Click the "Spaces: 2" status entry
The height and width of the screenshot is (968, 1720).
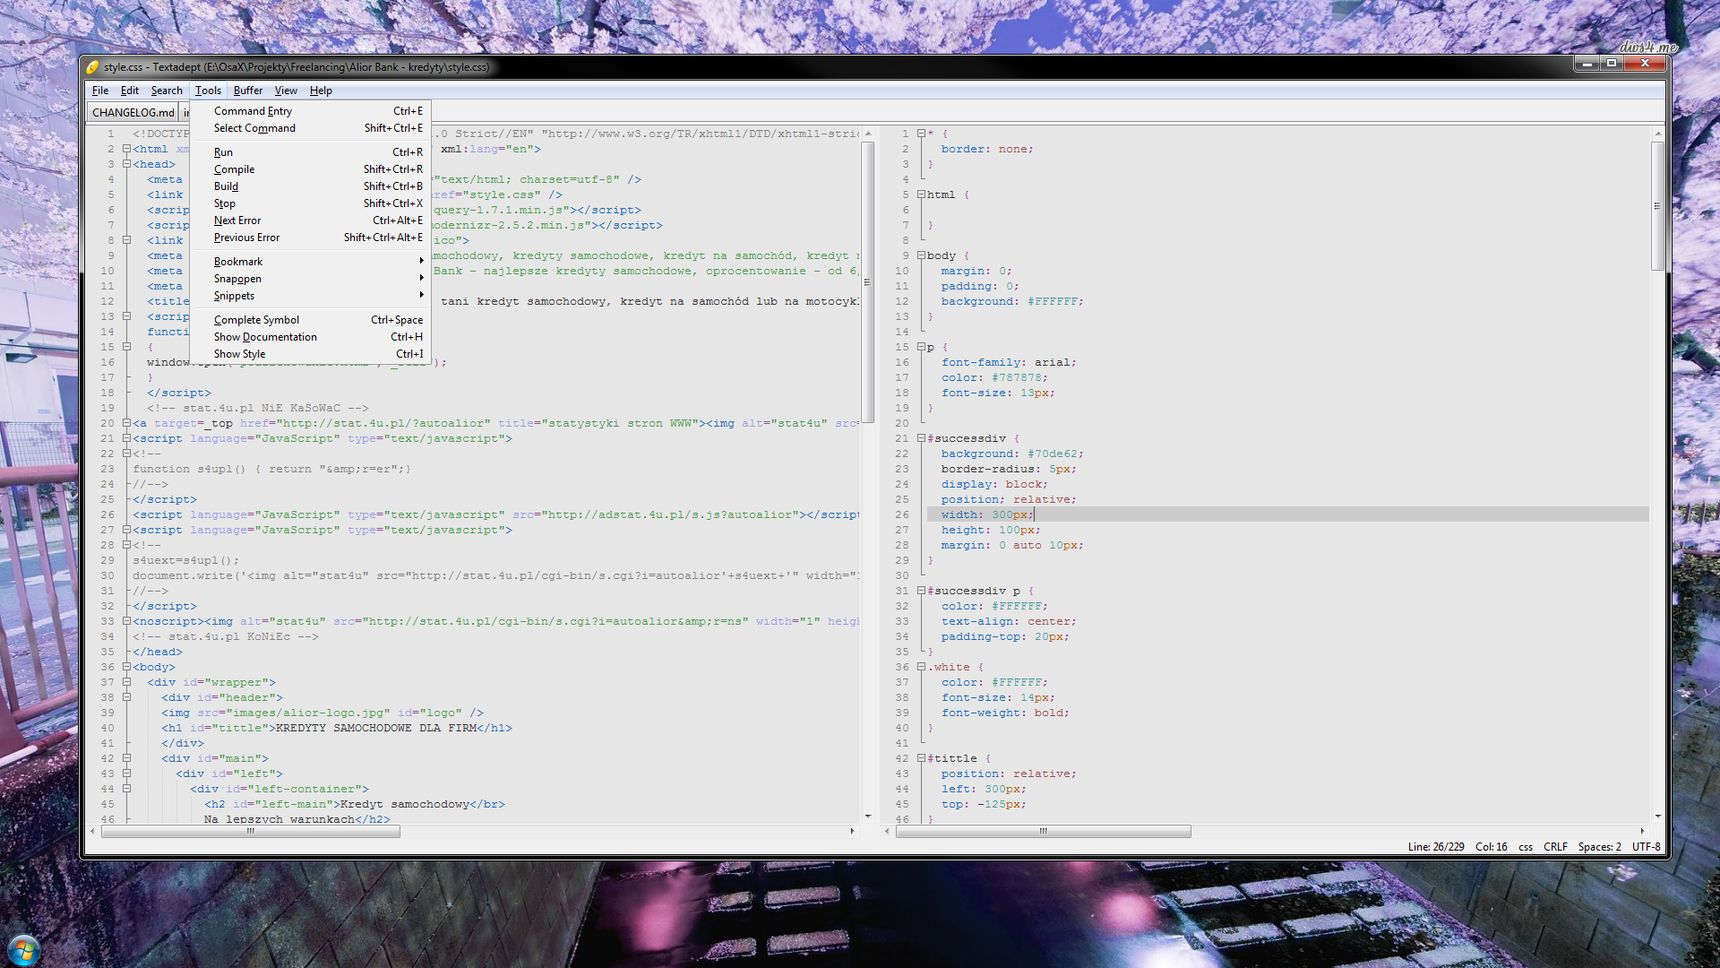[1599, 846]
